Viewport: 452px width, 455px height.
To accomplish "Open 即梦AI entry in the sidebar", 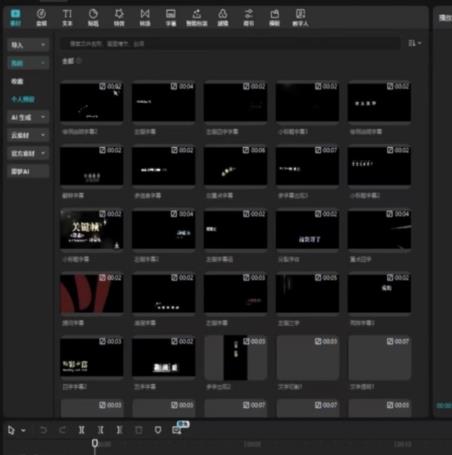I will tap(28, 172).
